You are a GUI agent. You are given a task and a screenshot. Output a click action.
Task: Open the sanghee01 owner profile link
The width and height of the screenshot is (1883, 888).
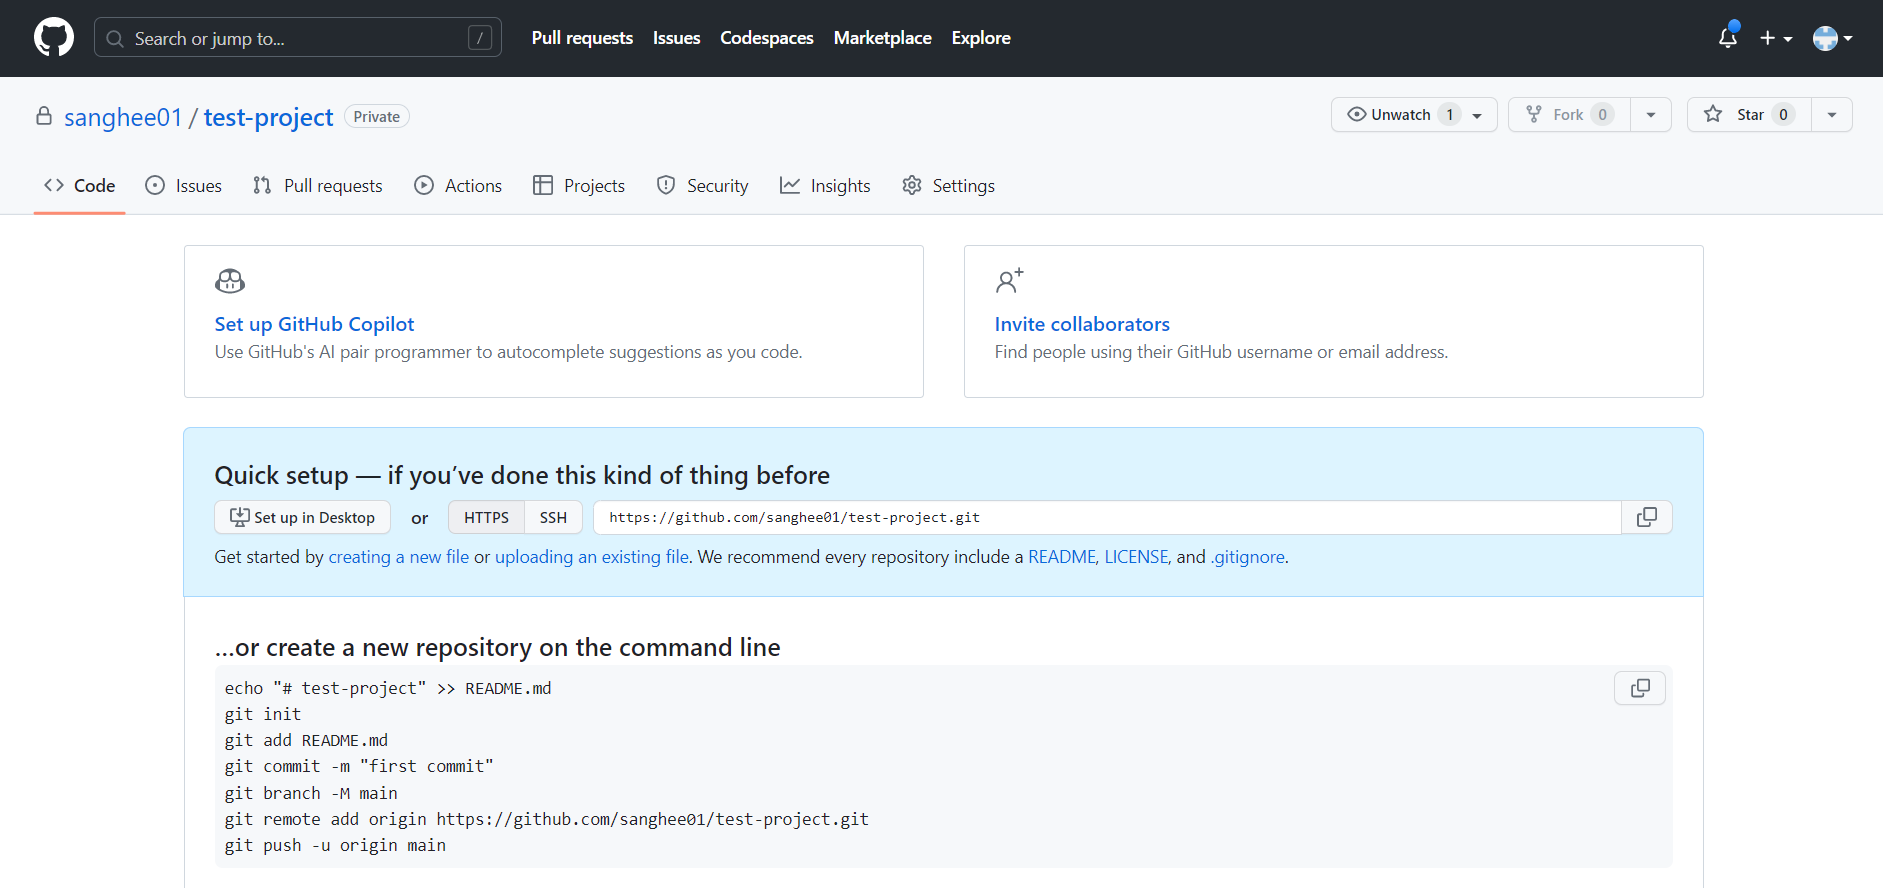click(123, 117)
